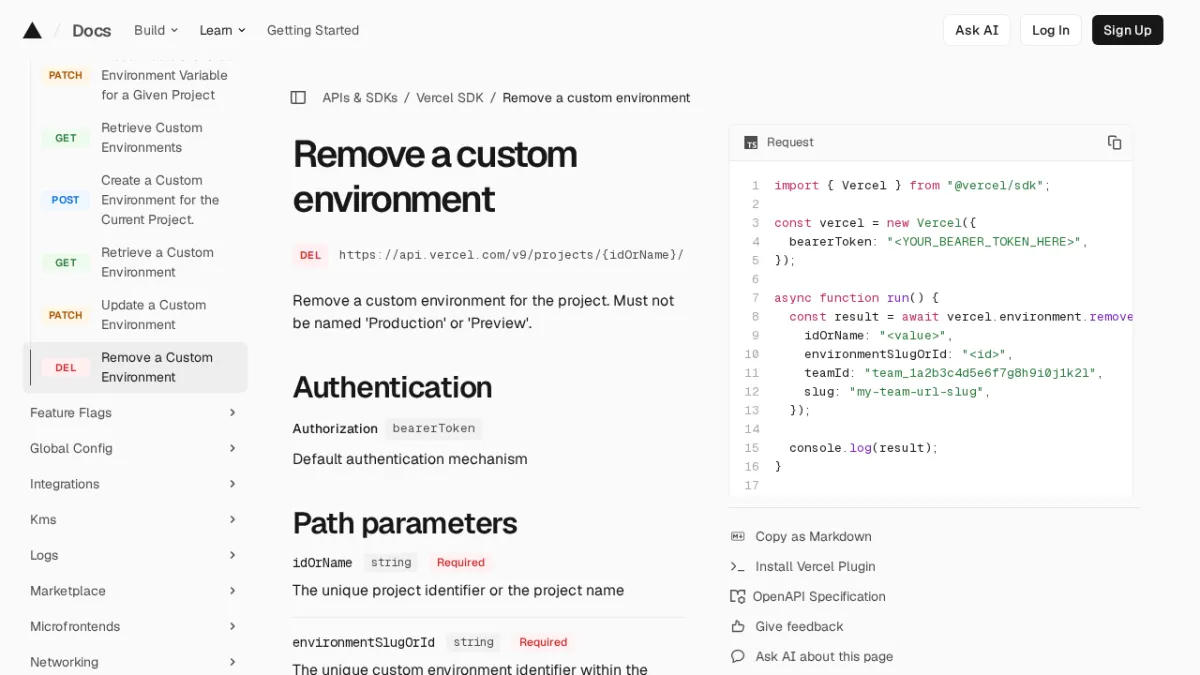Click the Authentication heading
The width and height of the screenshot is (1200, 675).
pyautogui.click(x=392, y=387)
